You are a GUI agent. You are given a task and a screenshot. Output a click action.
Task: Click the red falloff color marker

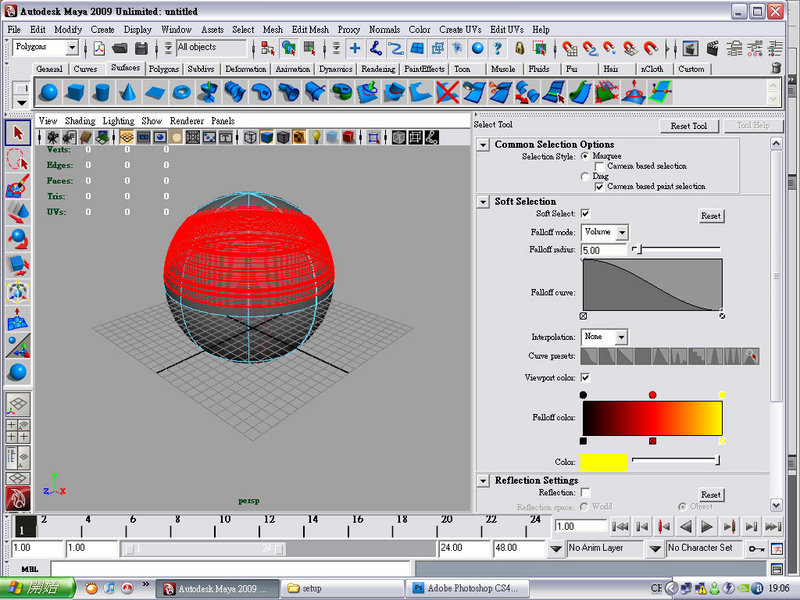click(x=652, y=395)
